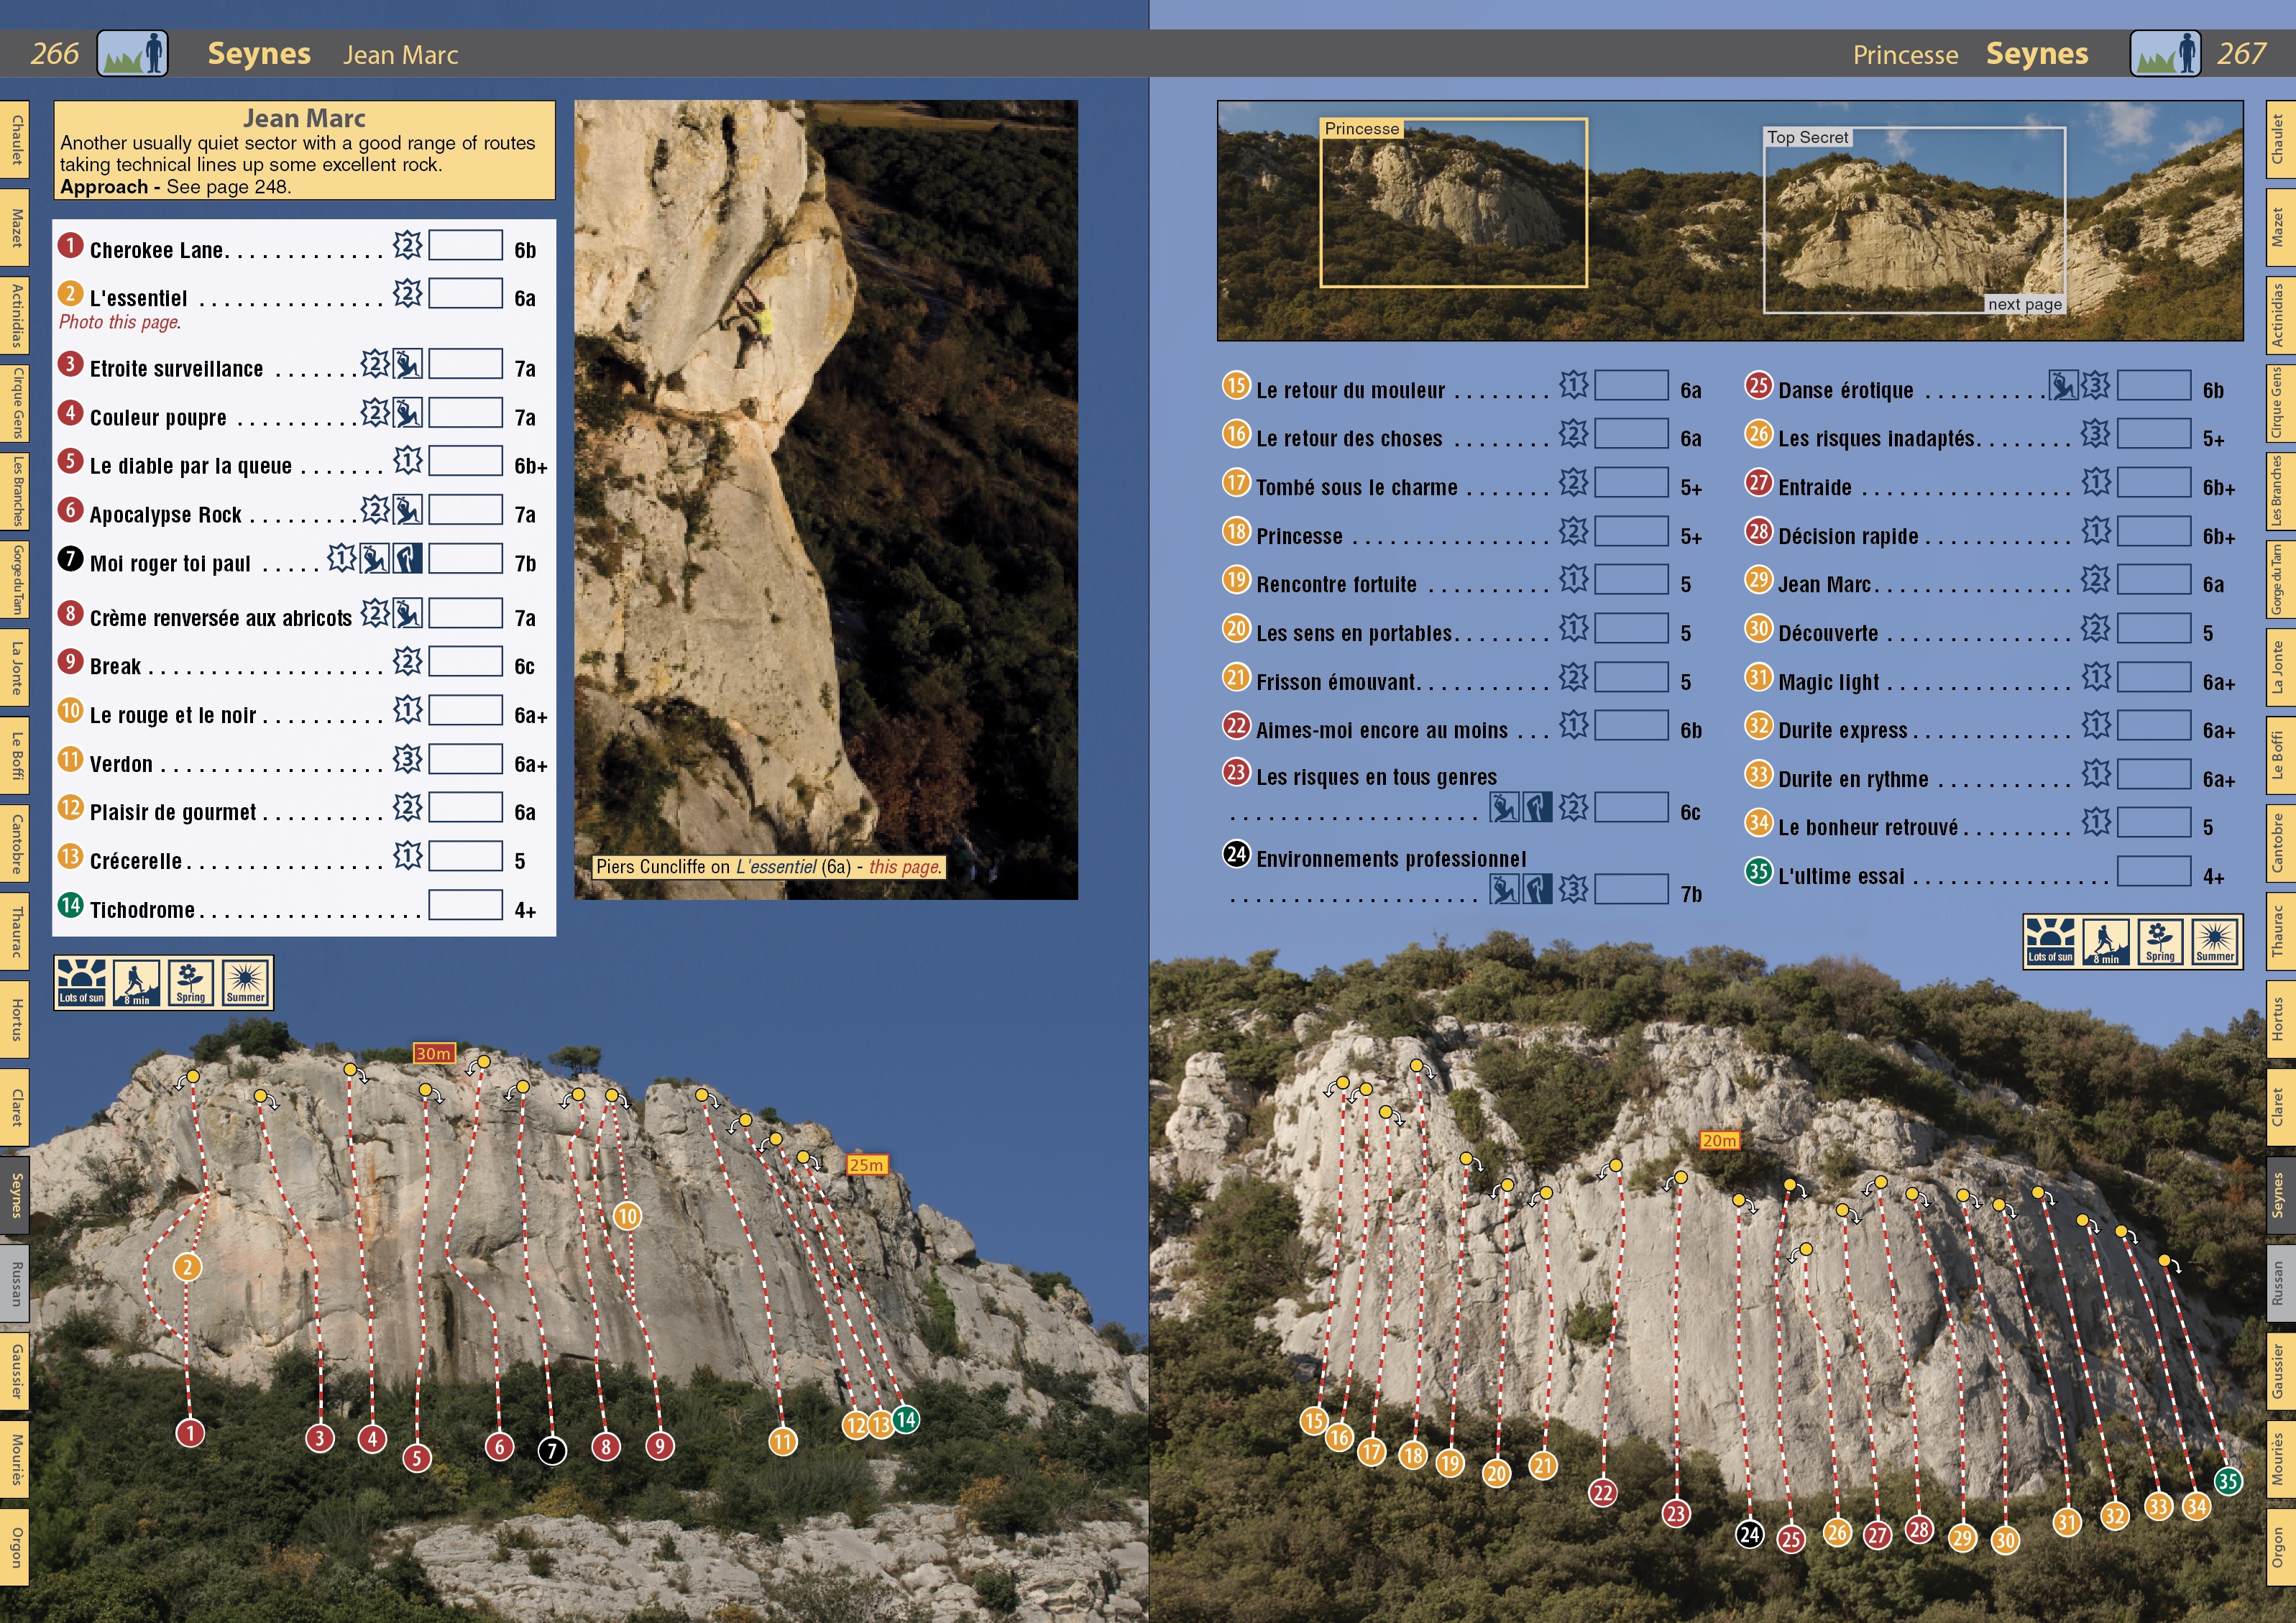Click the left page 8 min walk icon
The height and width of the screenshot is (1623, 2296).
point(136,982)
